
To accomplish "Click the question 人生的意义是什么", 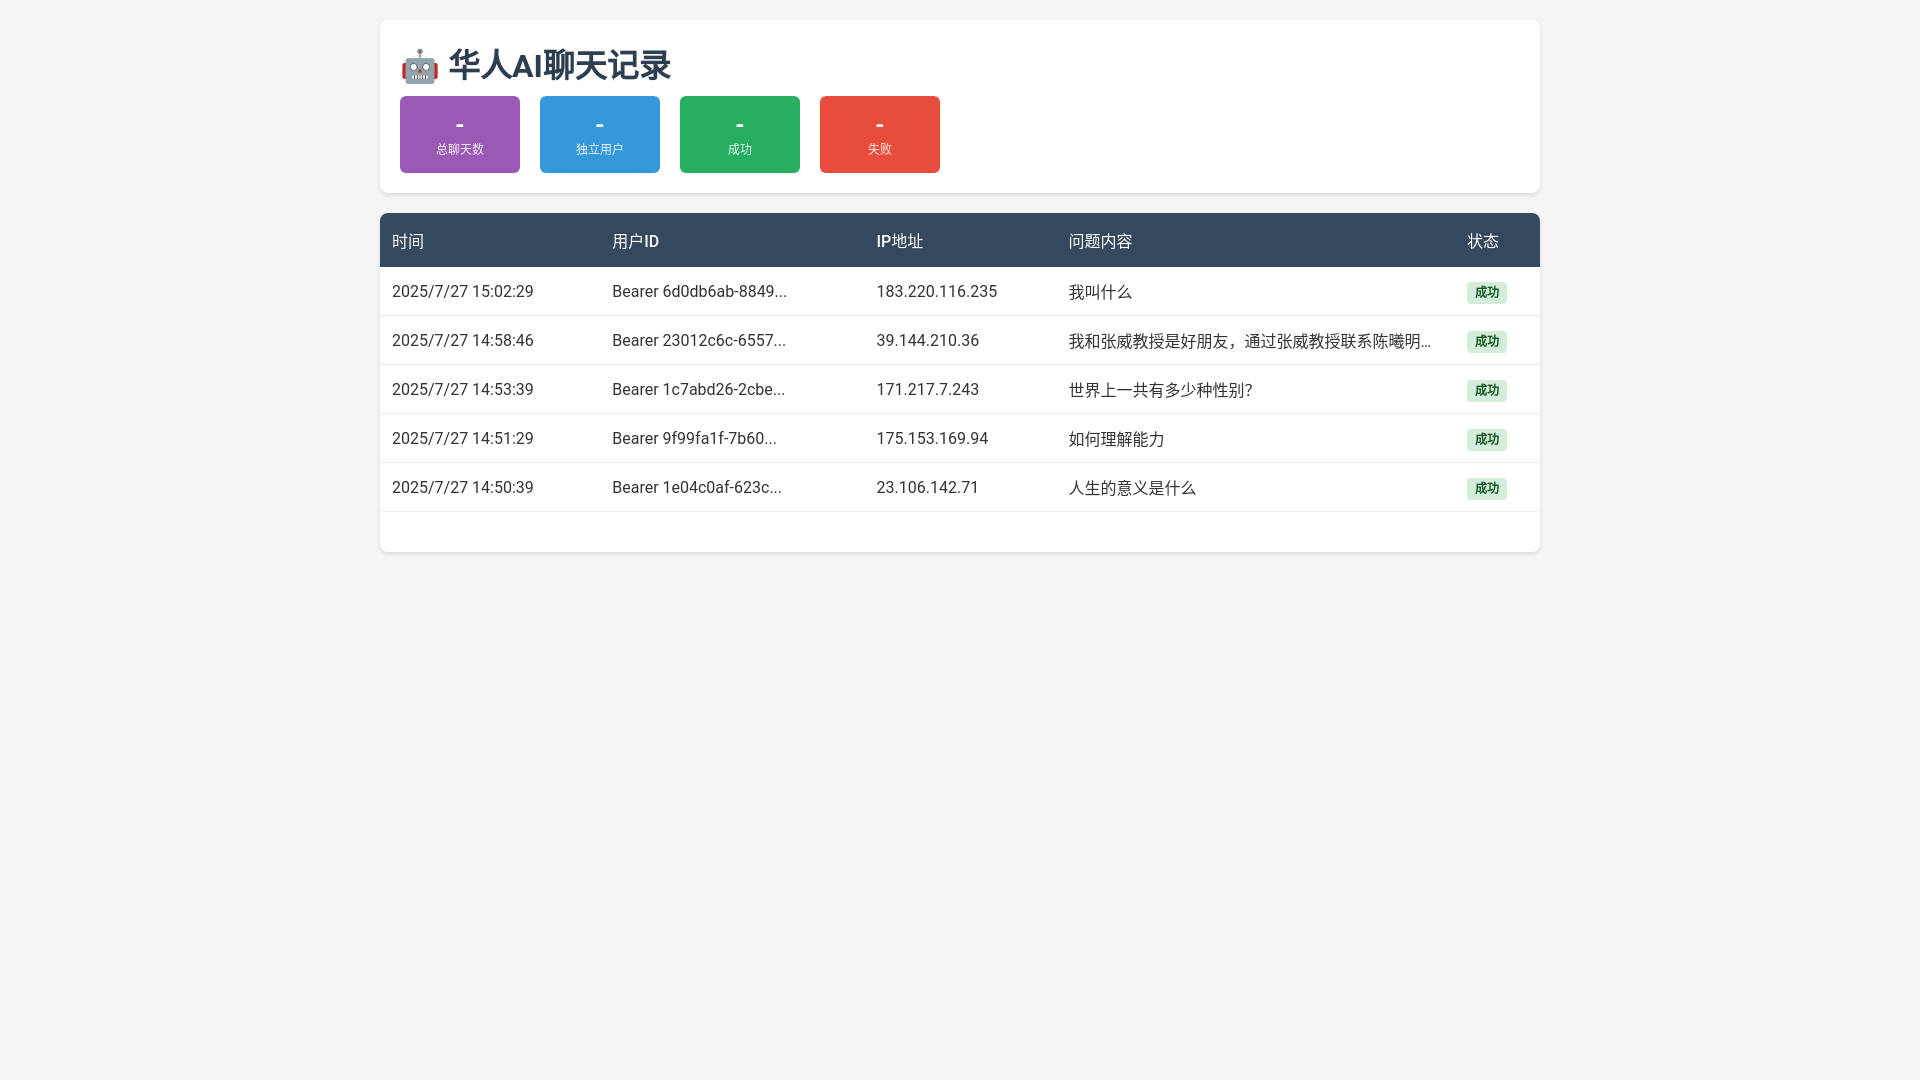I will (1132, 488).
